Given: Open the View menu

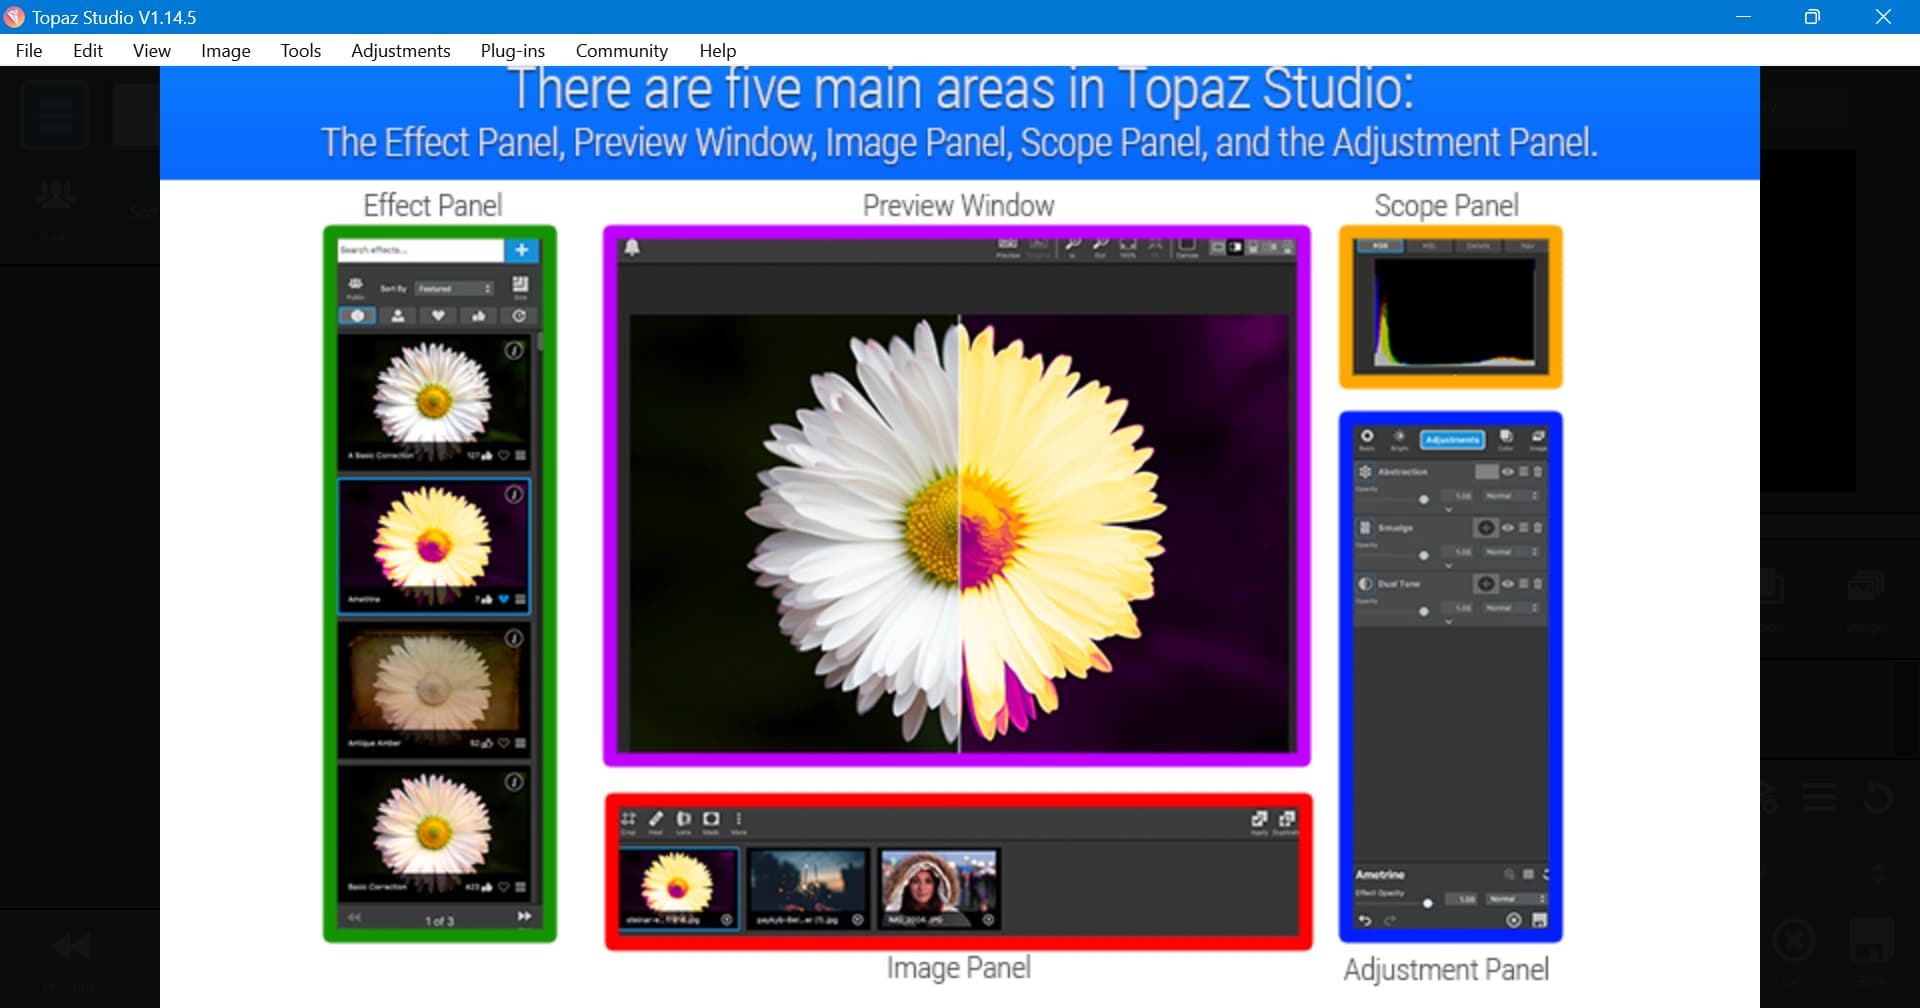Looking at the screenshot, I should (152, 51).
